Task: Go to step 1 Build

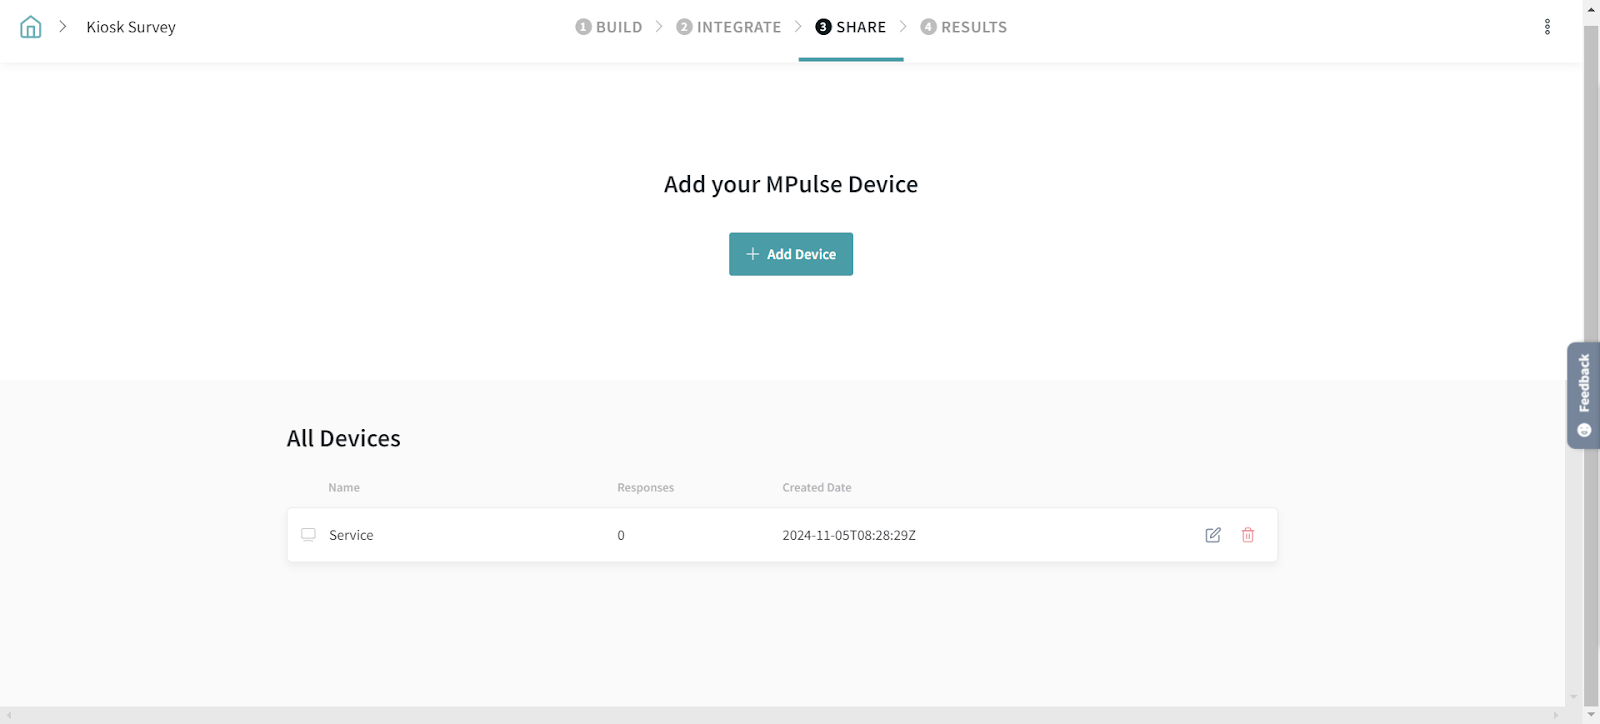Action: (609, 27)
